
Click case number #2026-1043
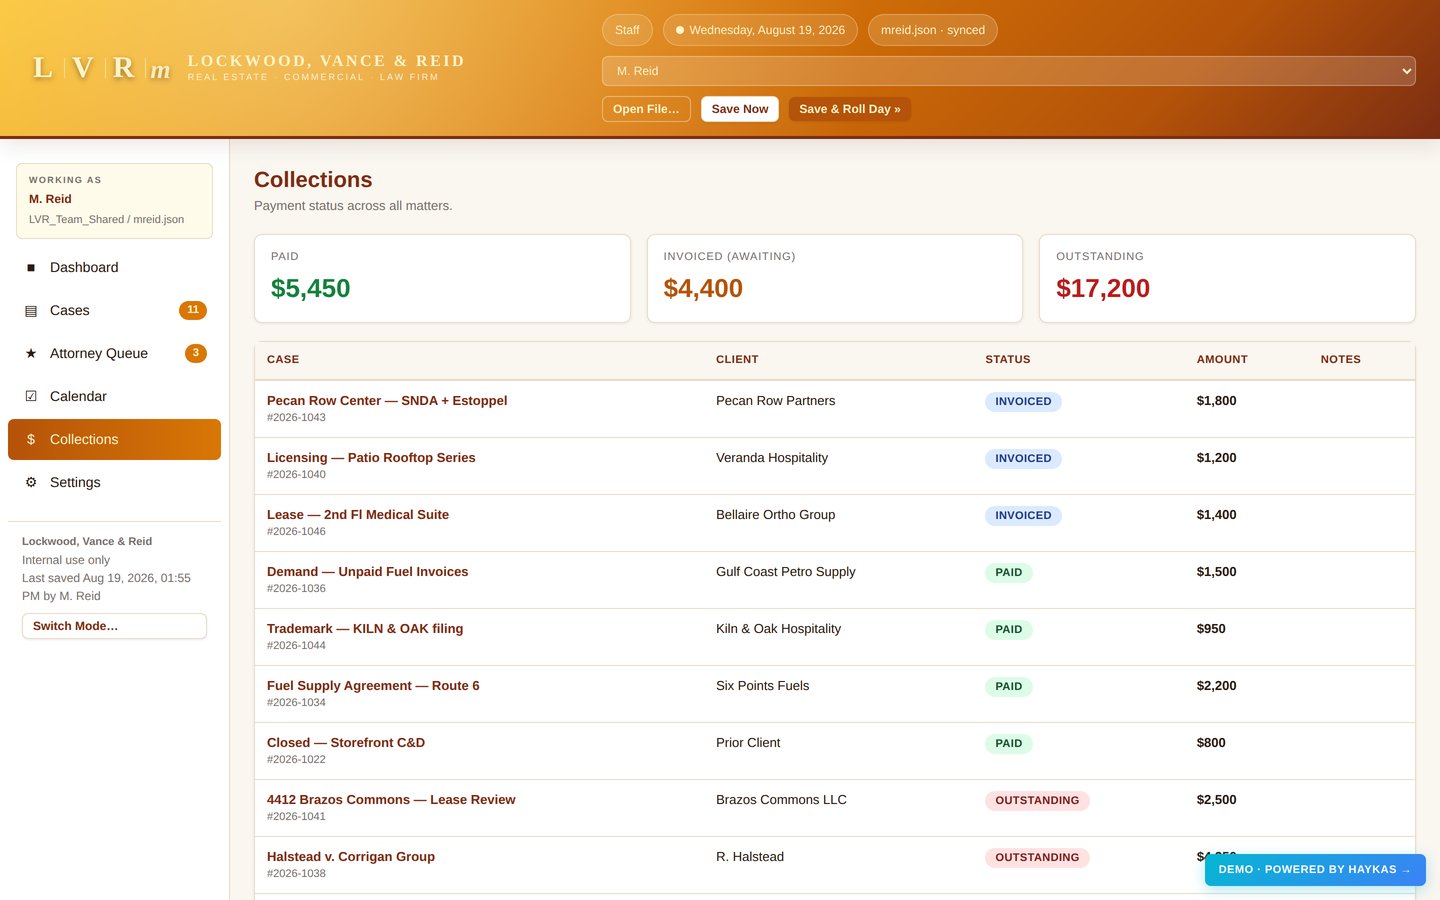[296, 418]
